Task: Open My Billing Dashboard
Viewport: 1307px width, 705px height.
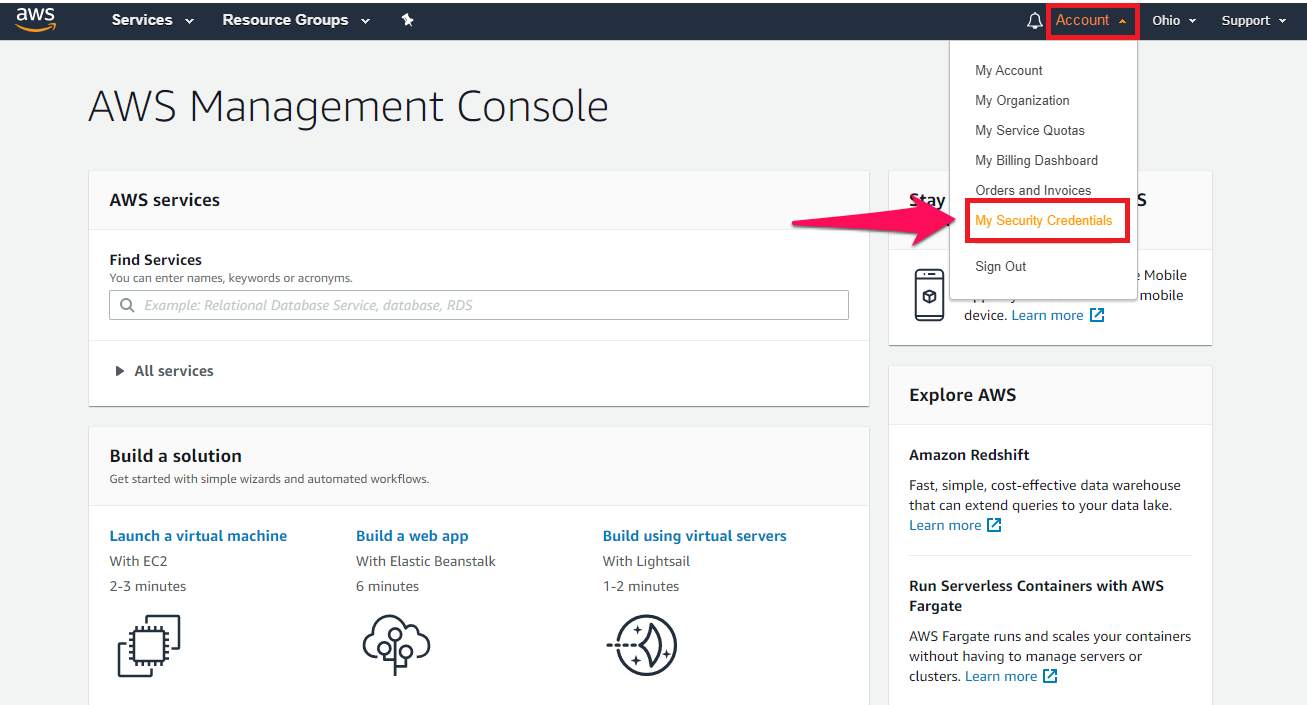Action: point(1036,160)
